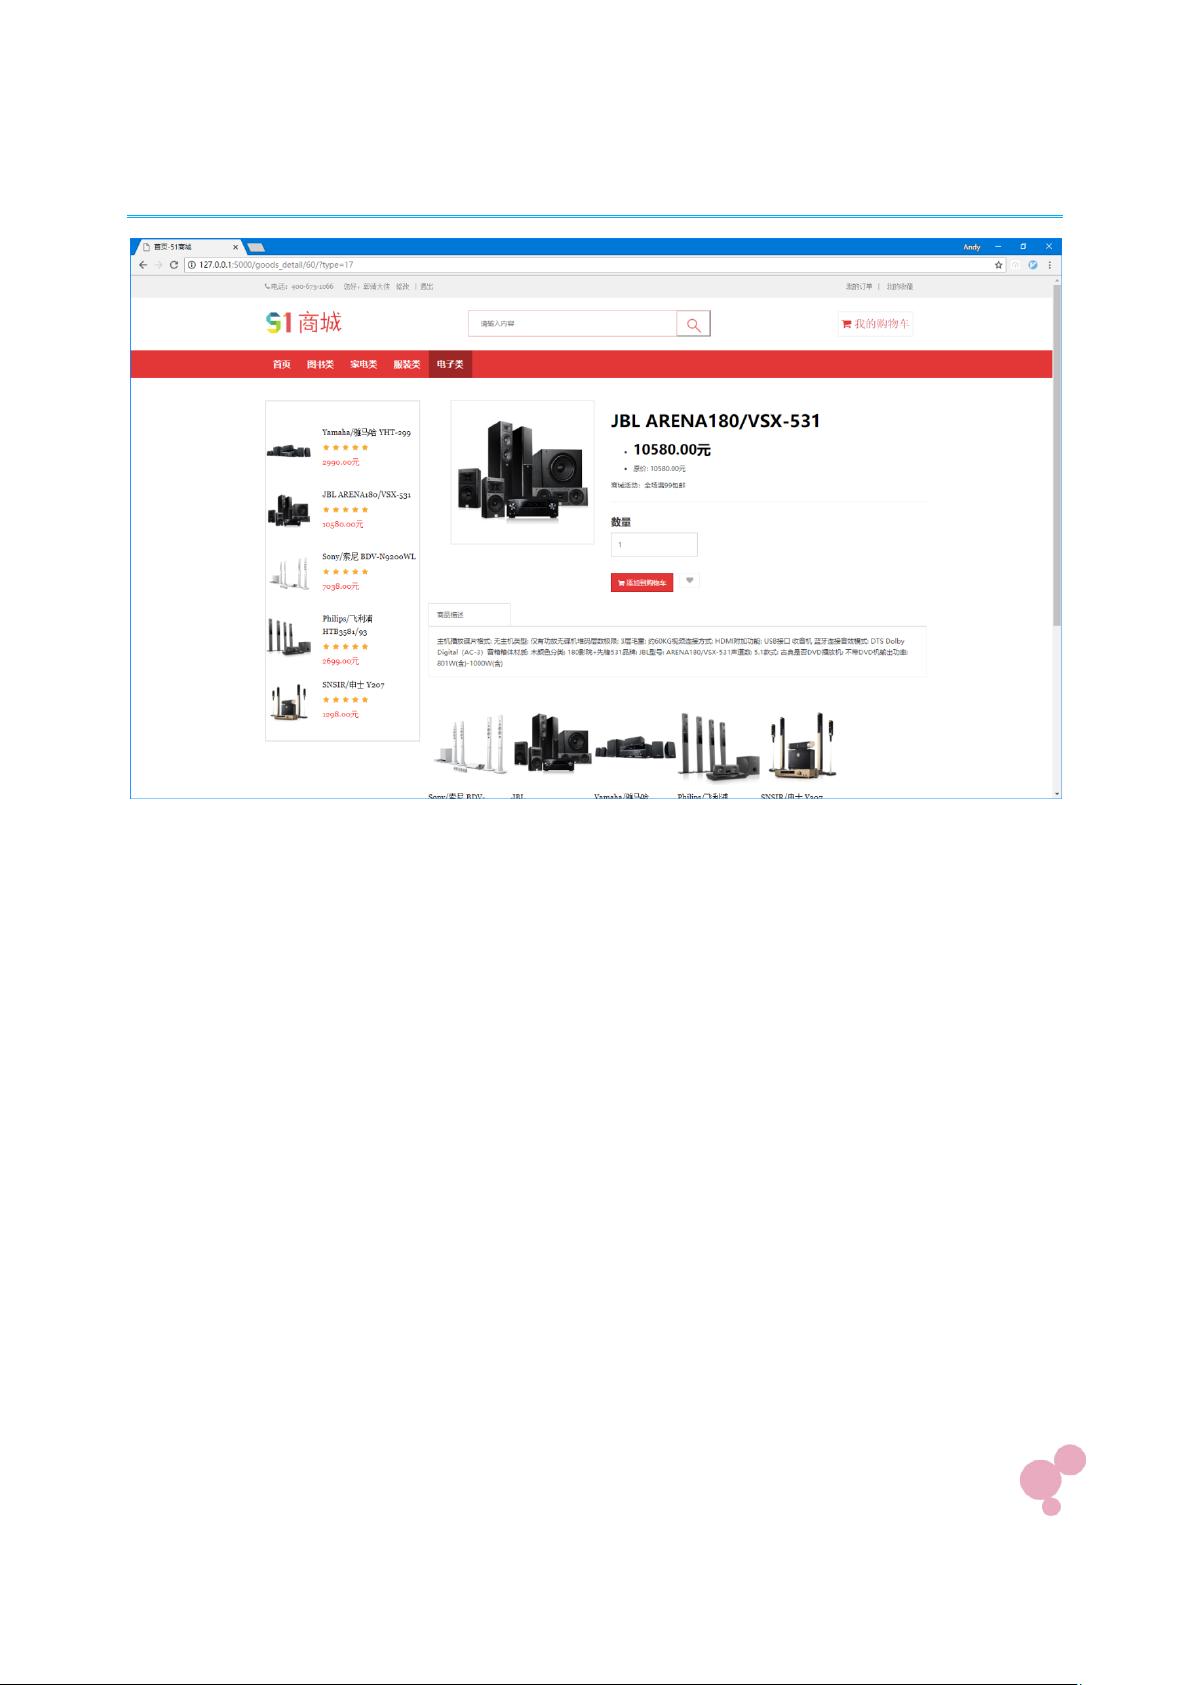This screenshot has height=1685, width=1192.
Task: Bookmark the page with the star icon
Action: point(998,265)
